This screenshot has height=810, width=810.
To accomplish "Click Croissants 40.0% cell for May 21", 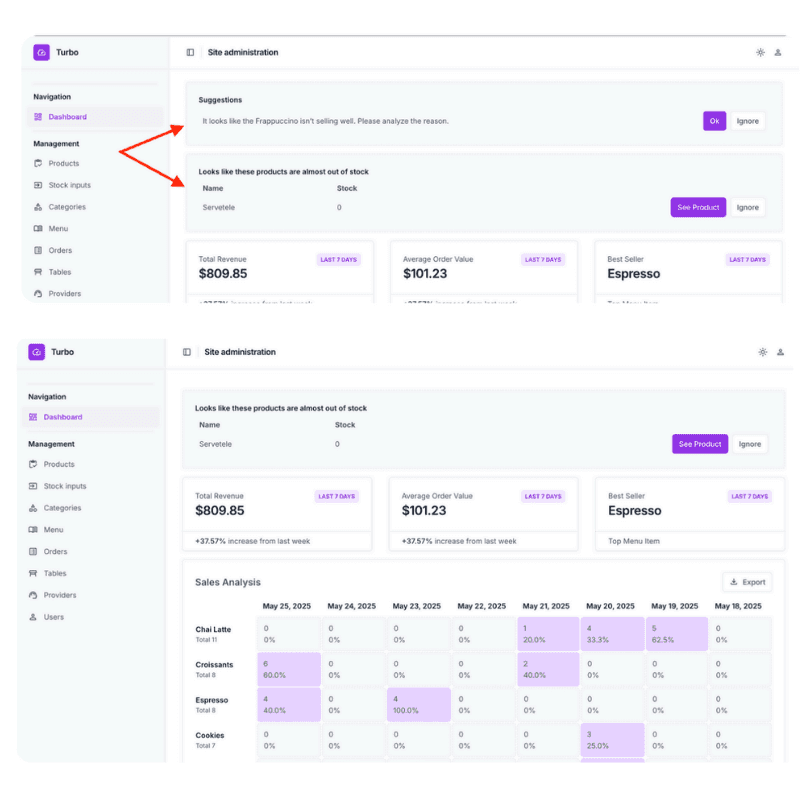I will point(548,669).
